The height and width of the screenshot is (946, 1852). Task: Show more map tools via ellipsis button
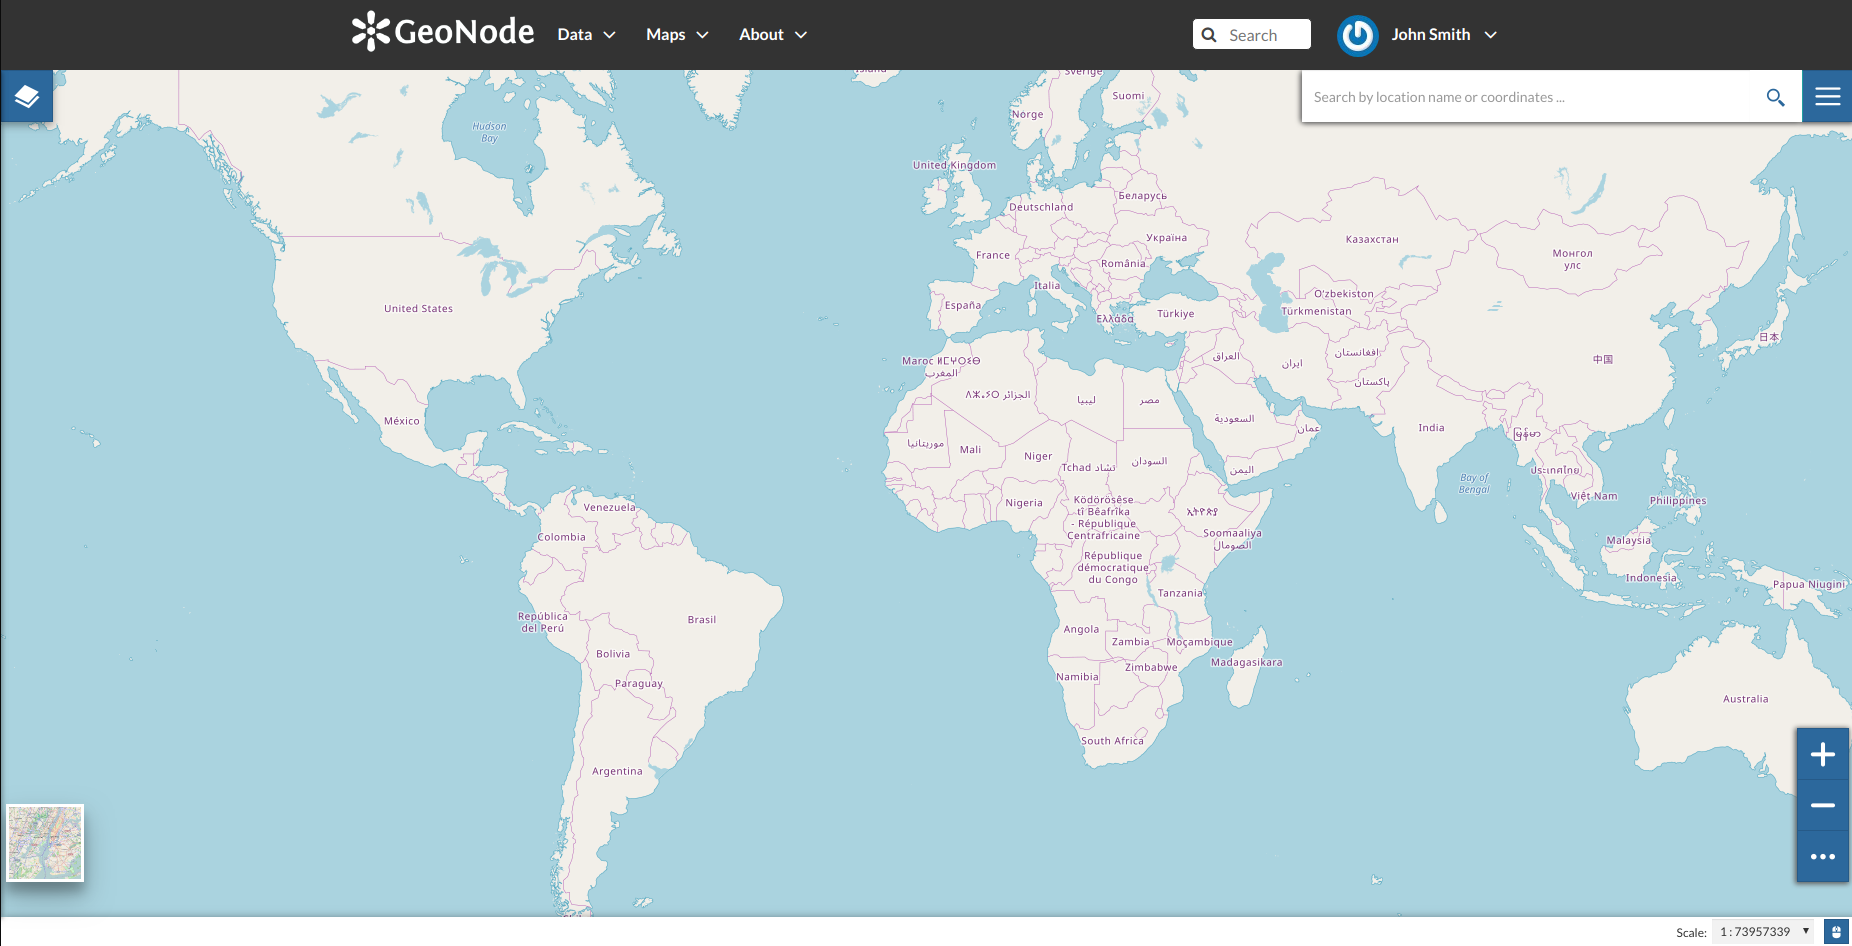[1823, 857]
